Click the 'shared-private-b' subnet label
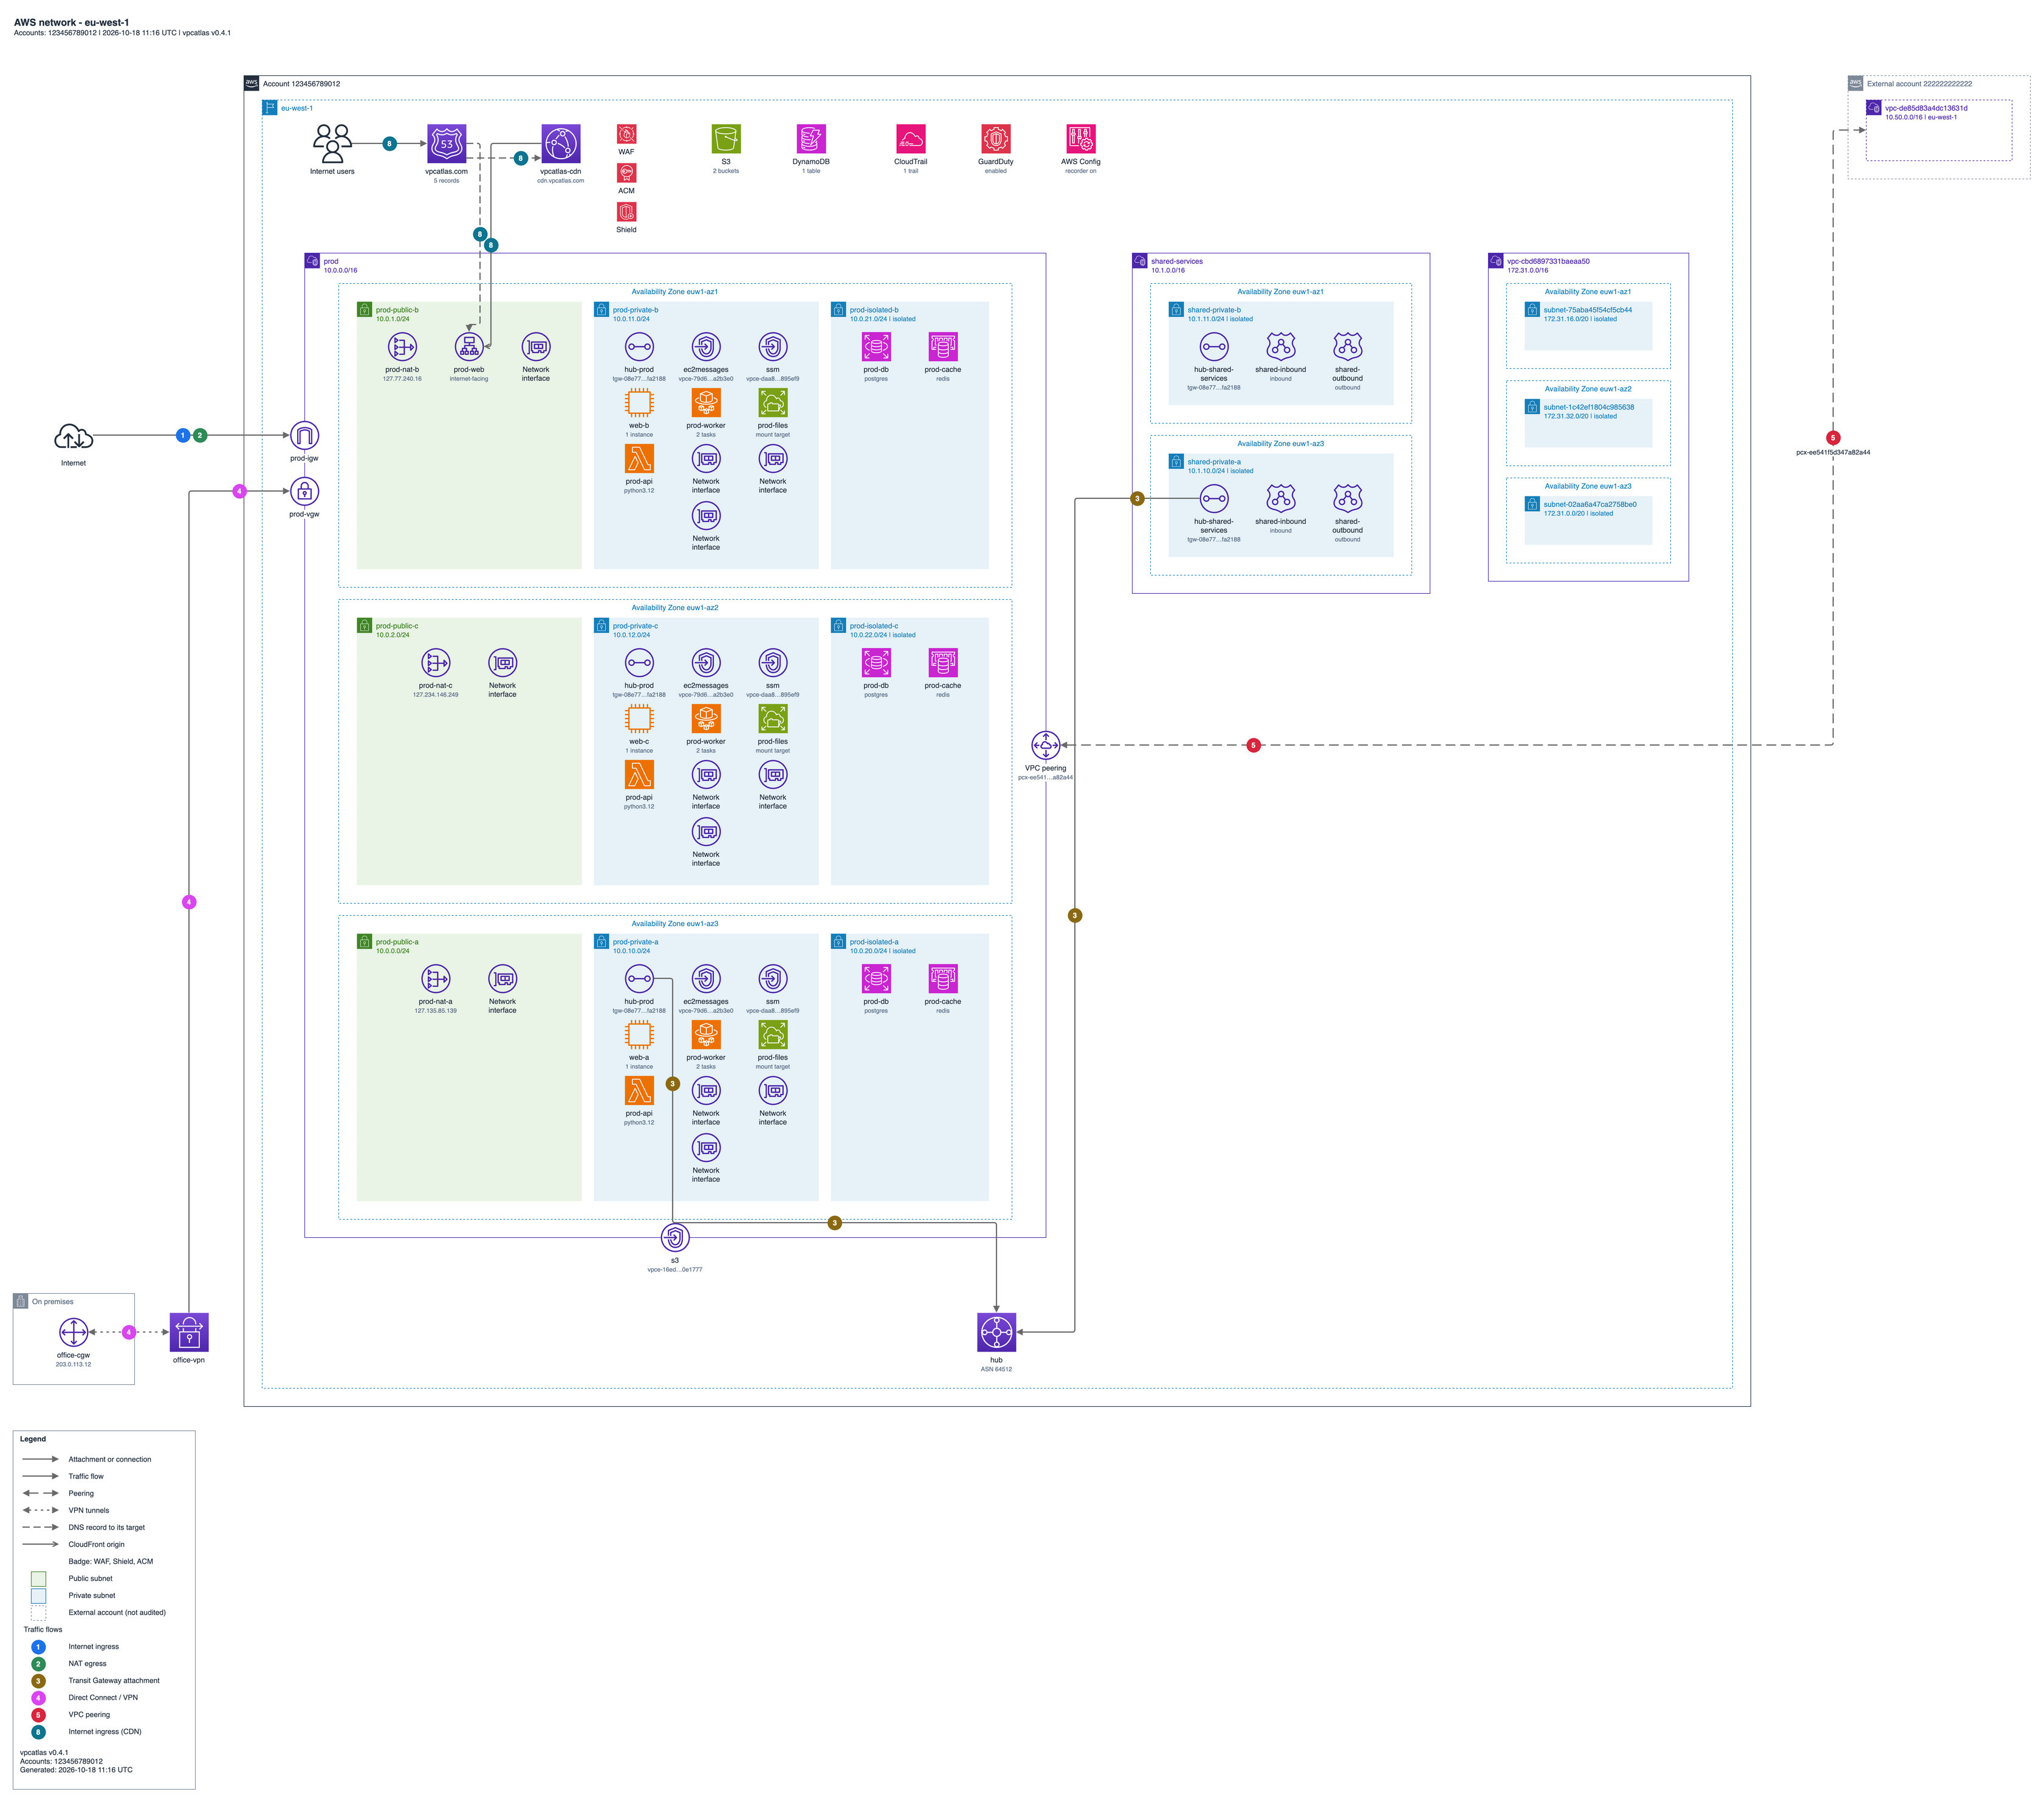The height and width of the screenshot is (1803, 2044). click(1214, 310)
